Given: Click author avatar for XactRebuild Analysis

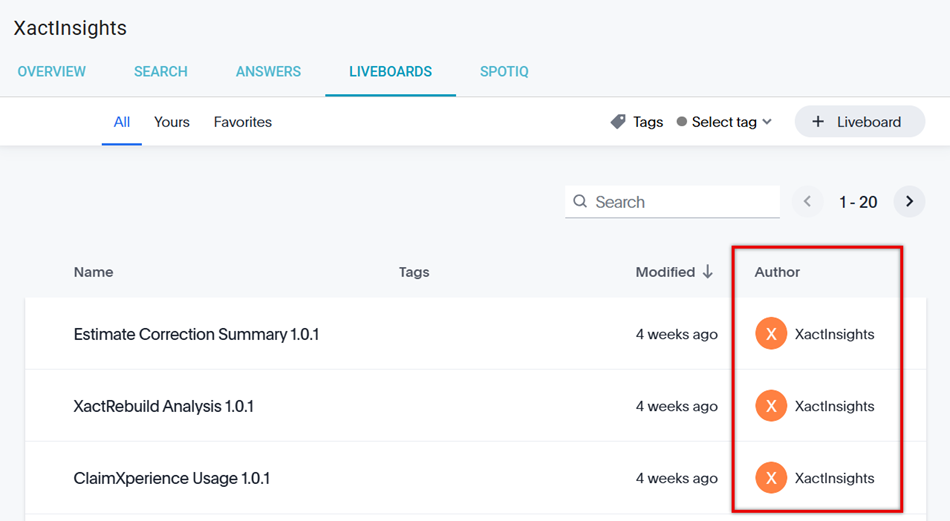Looking at the screenshot, I should pyautogui.click(x=771, y=406).
